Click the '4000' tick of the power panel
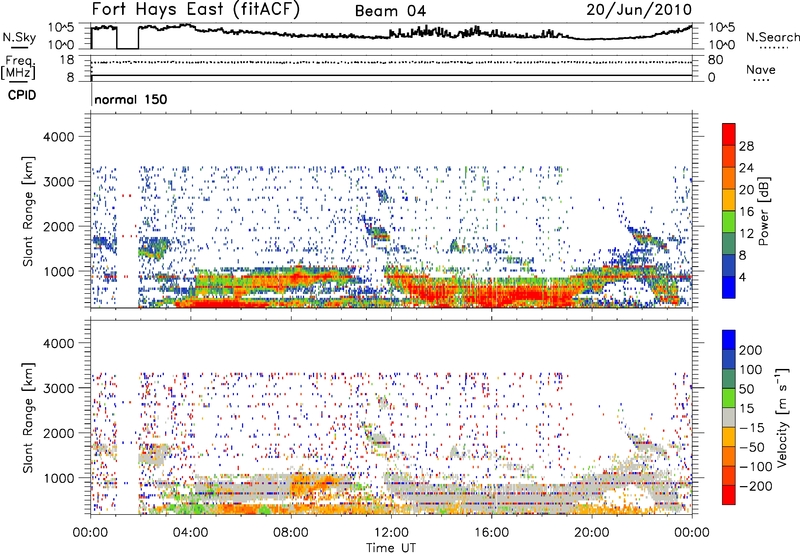This screenshot has height=554, width=800. [x=58, y=137]
